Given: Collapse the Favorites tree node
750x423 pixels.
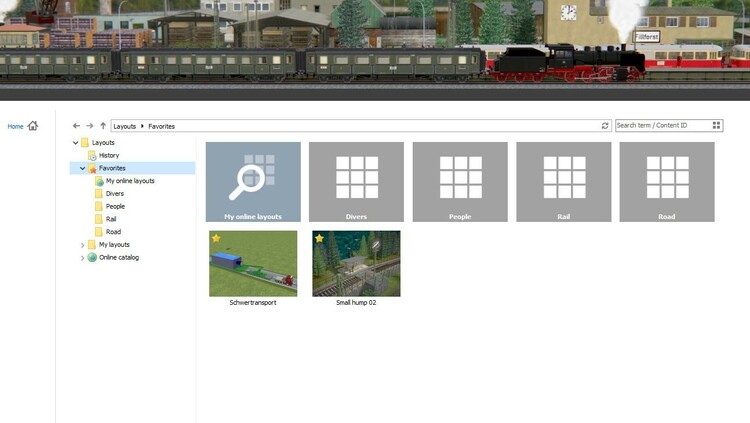Looking at the screenshot, I should [x=83, y=169].
